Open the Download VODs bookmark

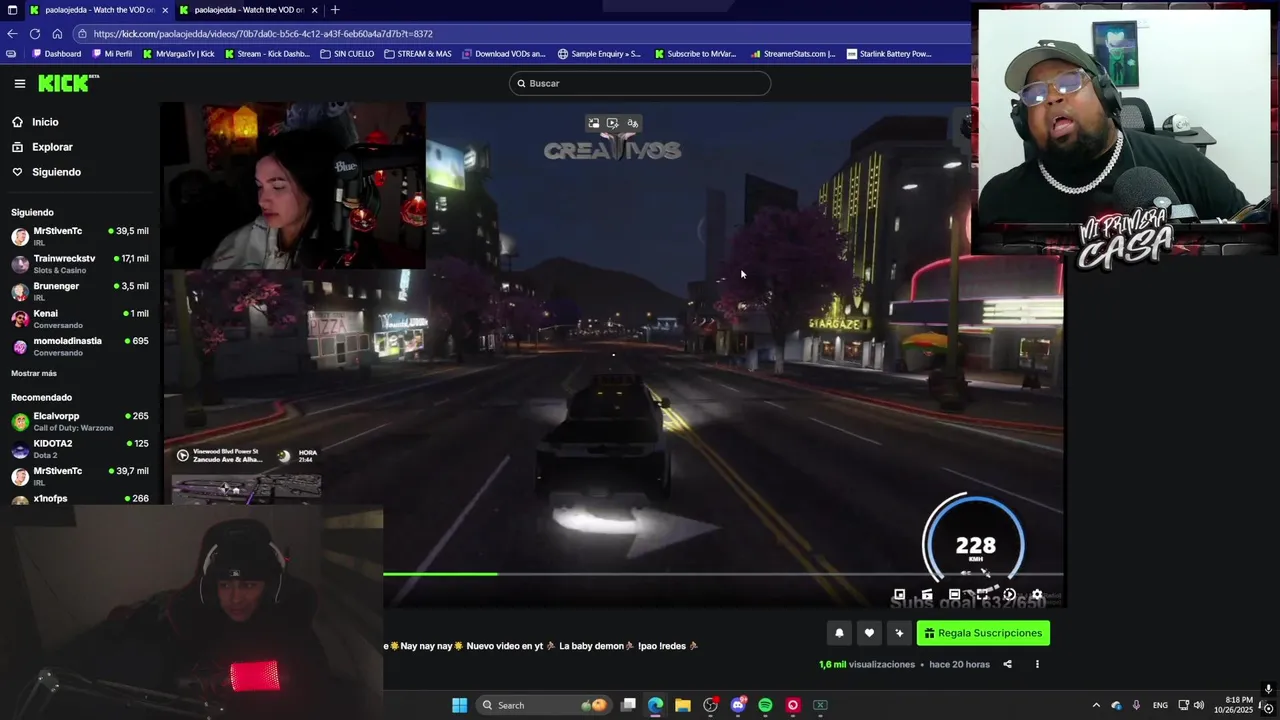(x=504, y=54)
